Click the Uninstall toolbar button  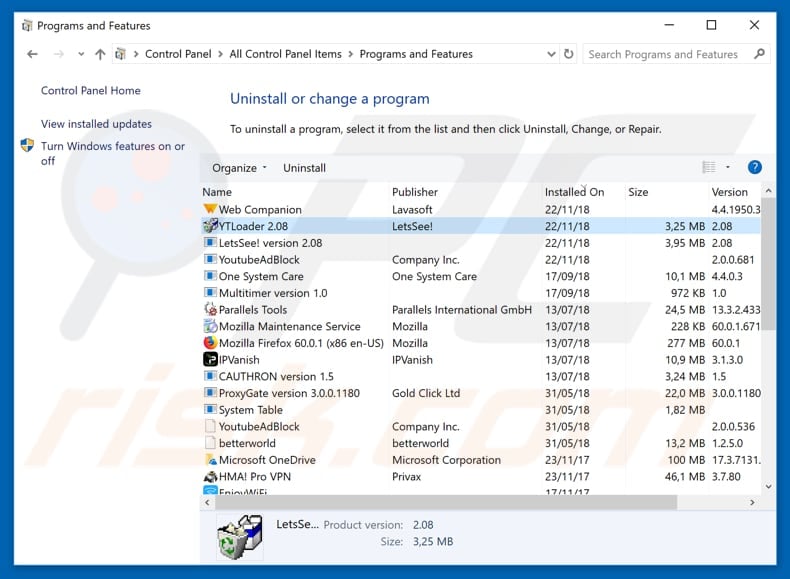coord(304,168)
